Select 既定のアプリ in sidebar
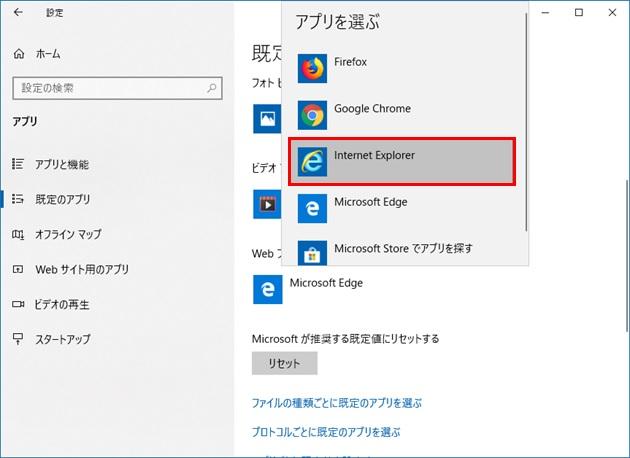Screen dimensions: 630x458 pyautogui.click(x=62, y=199)
